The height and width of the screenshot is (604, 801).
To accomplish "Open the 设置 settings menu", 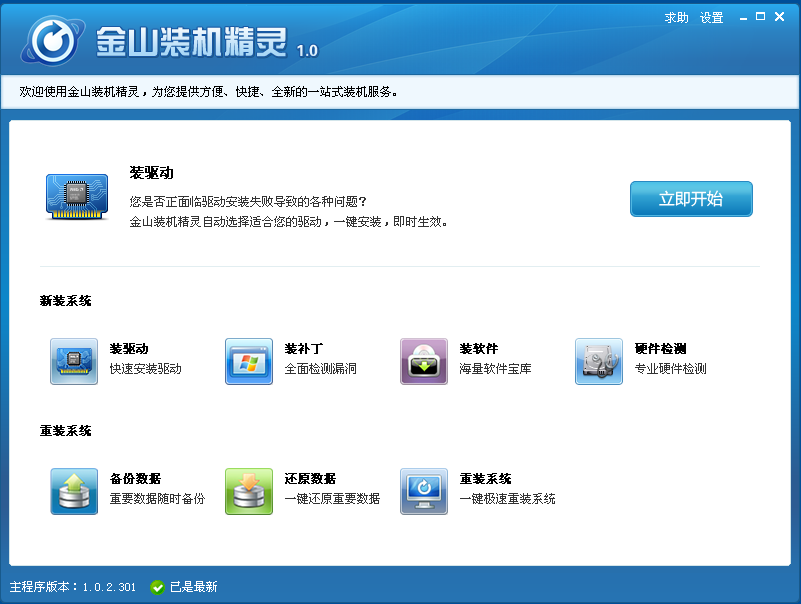I will click(x=712, y=18).
